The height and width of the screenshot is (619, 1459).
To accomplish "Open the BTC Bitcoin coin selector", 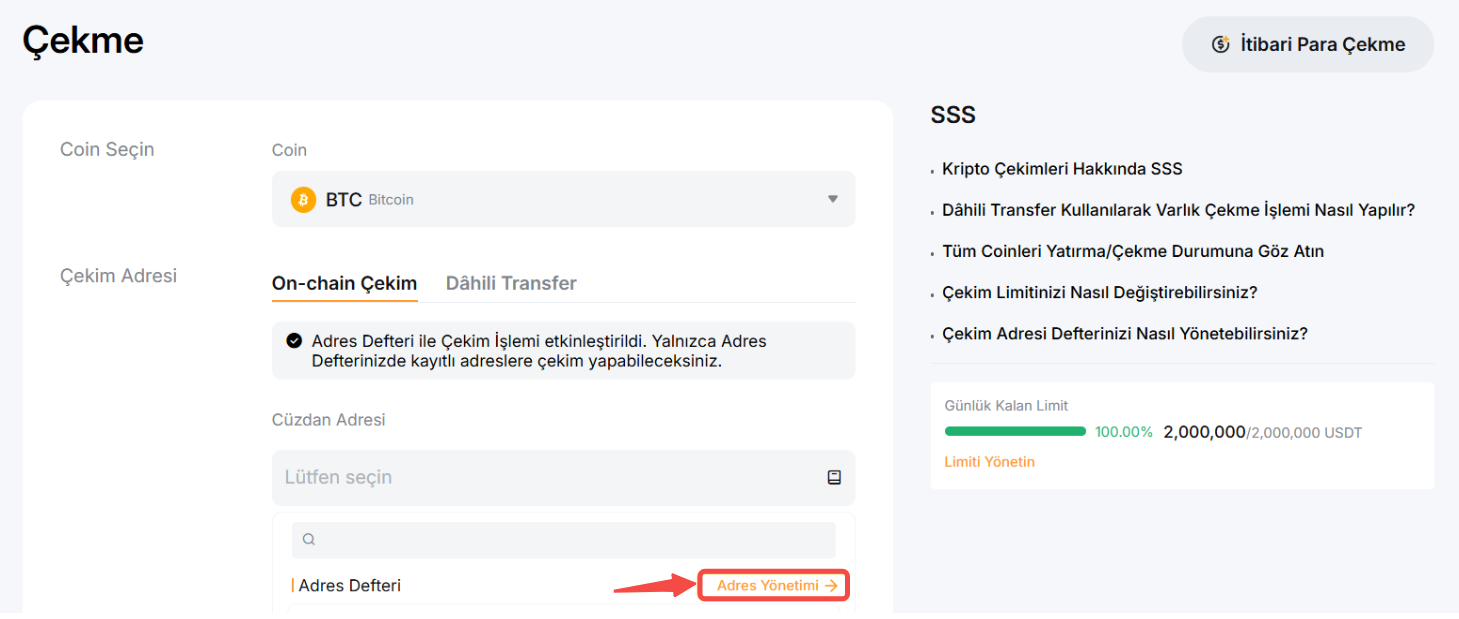I will point(564,199).
